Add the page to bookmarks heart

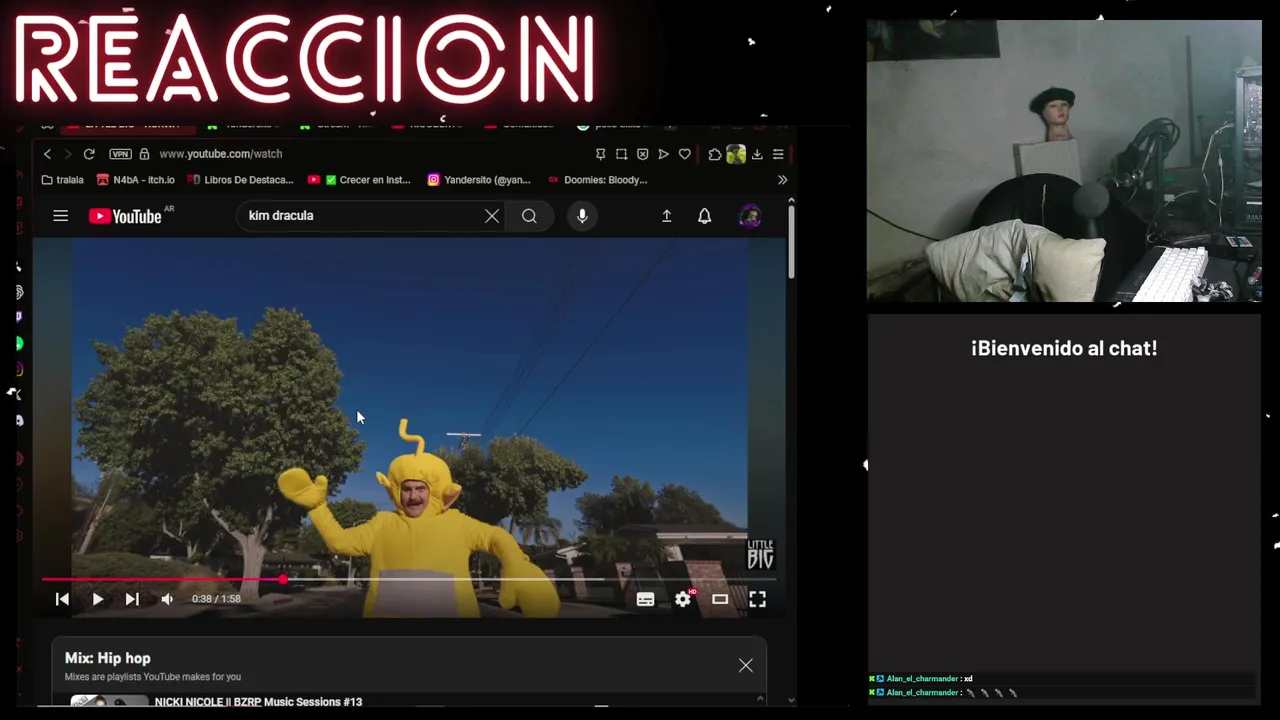[x=684, y=154]
